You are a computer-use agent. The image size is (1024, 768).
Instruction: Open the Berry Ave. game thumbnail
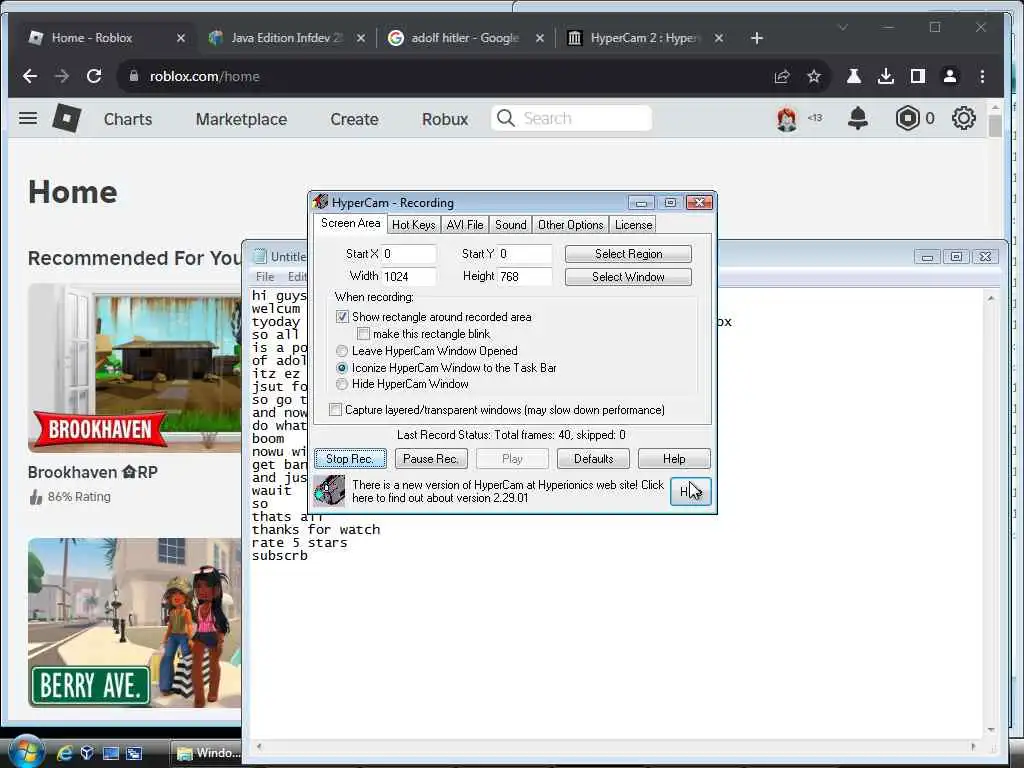pos(135,622)
